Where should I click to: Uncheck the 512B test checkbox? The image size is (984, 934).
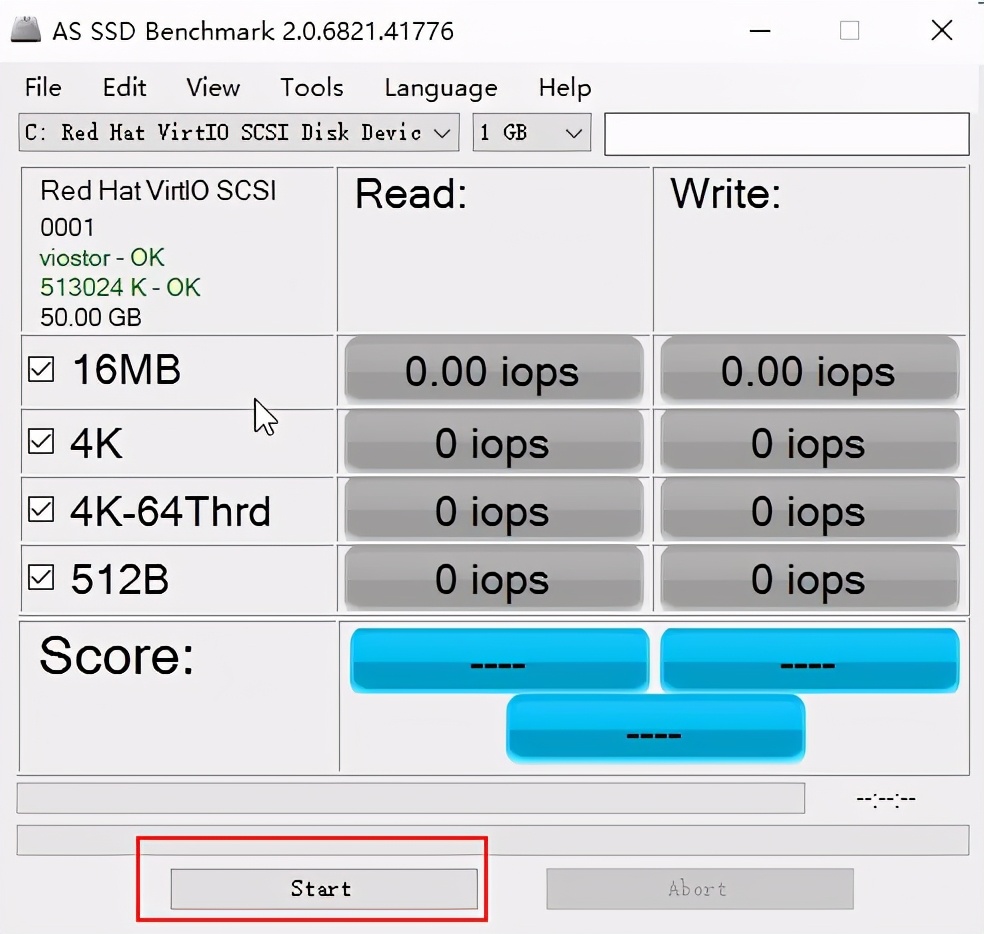41,577
